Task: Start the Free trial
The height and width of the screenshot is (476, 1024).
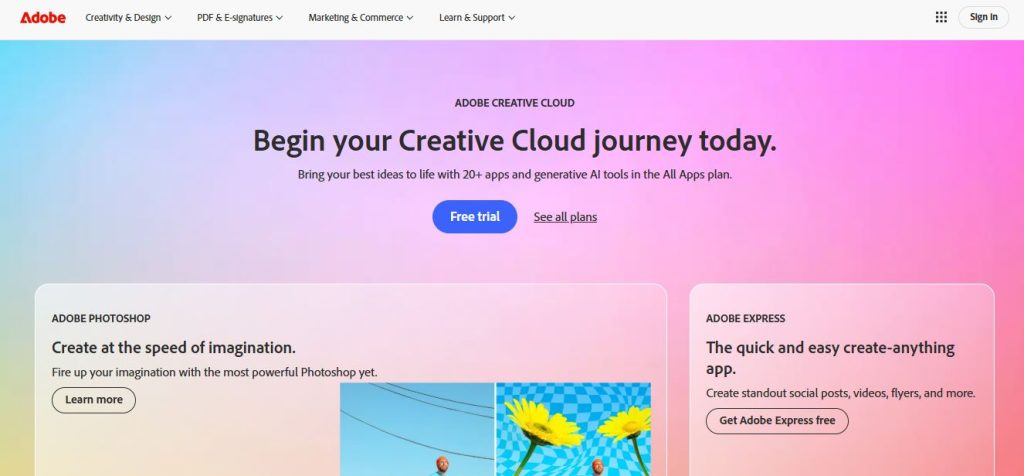Action: coord(475,217)
